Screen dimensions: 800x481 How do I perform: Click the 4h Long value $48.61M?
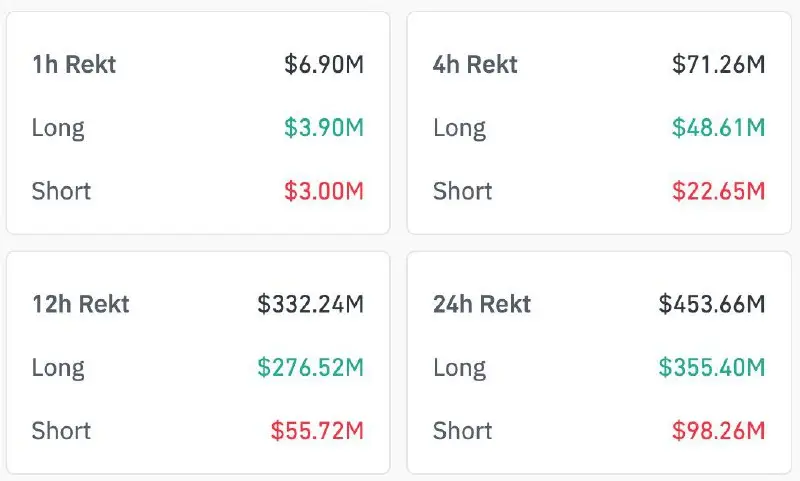[718, 128]
